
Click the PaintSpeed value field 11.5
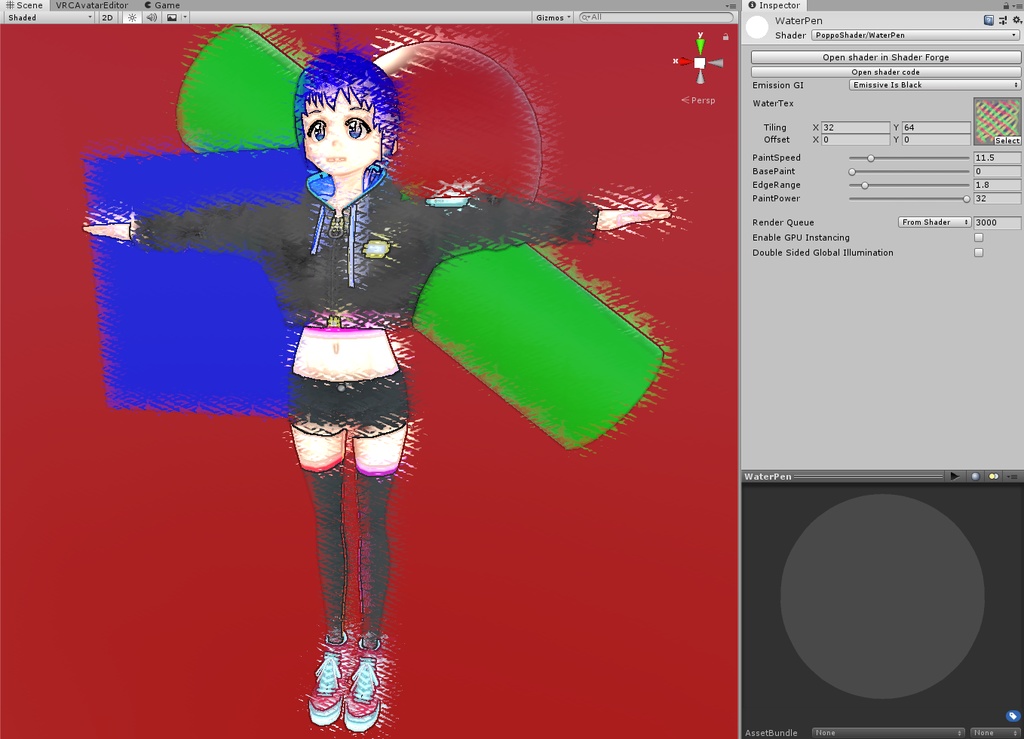[x=997, y=158]
